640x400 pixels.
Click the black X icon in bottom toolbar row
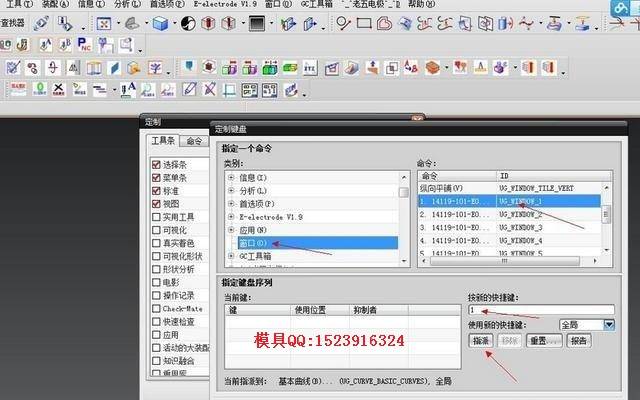point(59,89)
